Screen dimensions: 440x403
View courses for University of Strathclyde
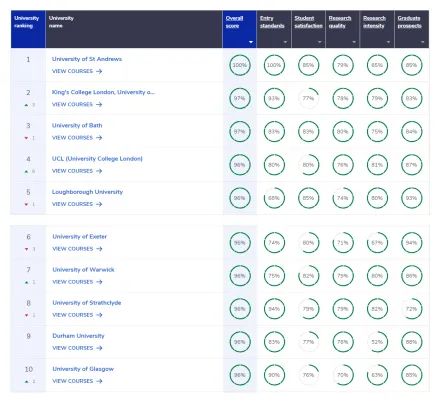pyautogui.click(x=77, y=315)
